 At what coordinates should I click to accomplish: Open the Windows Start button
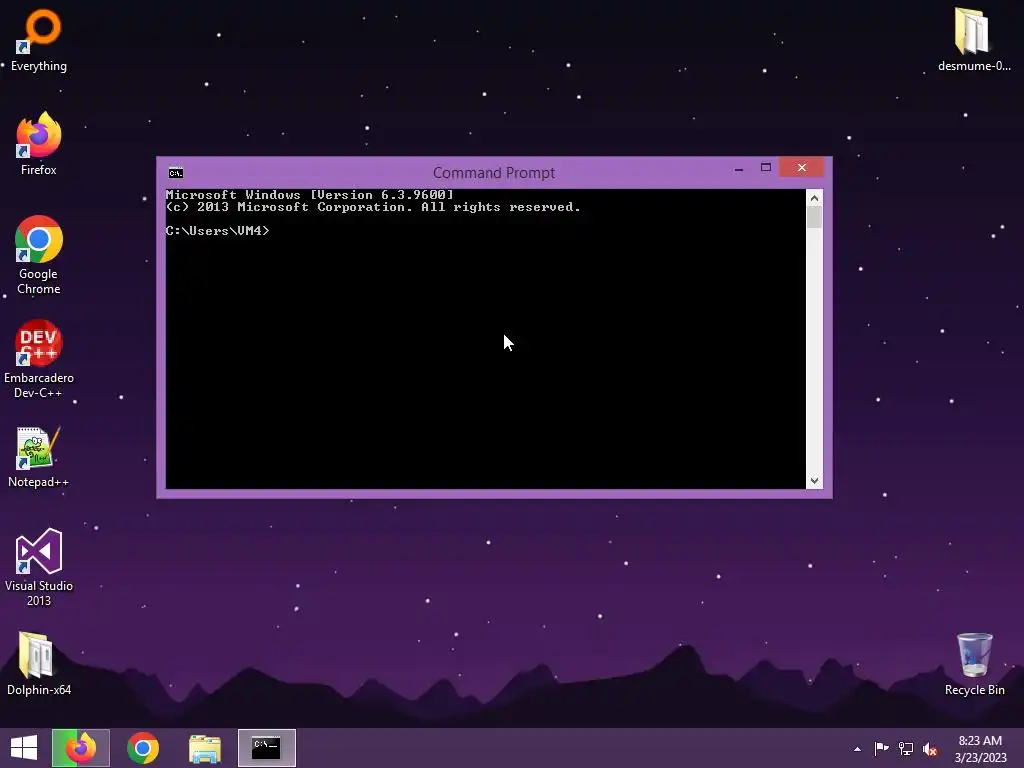tap(24, 748)
